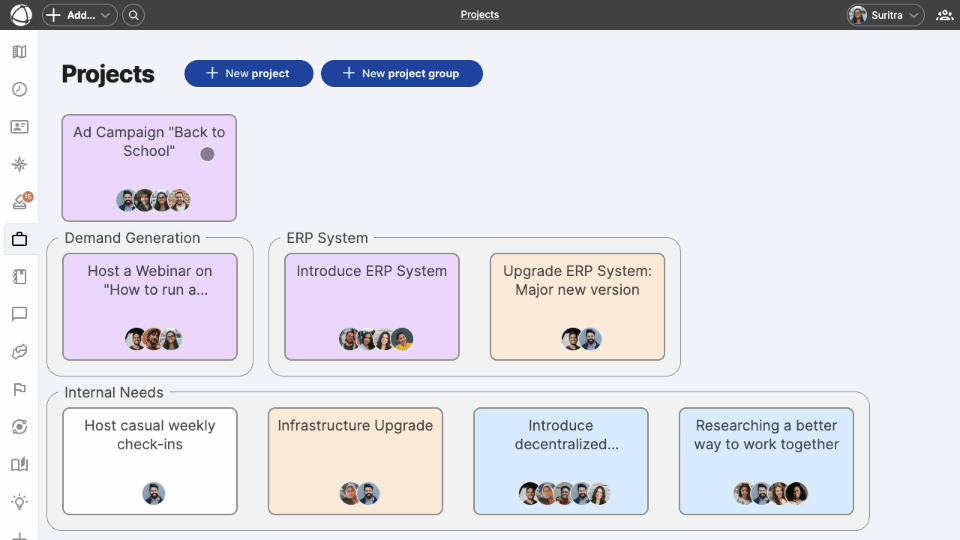Click the New project group button

401,73
